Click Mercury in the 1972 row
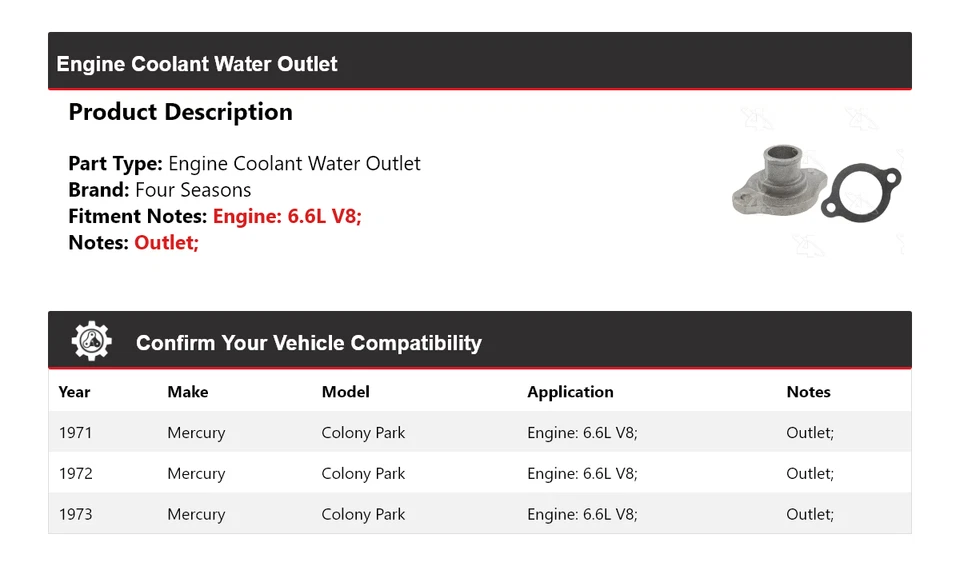The height and width of the screenshot is (566, 960). (x=196, y=474)
